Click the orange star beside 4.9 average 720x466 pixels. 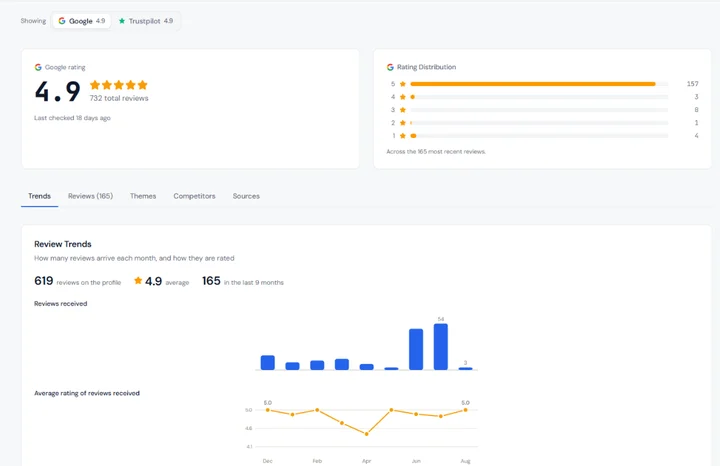coord(138,280)
